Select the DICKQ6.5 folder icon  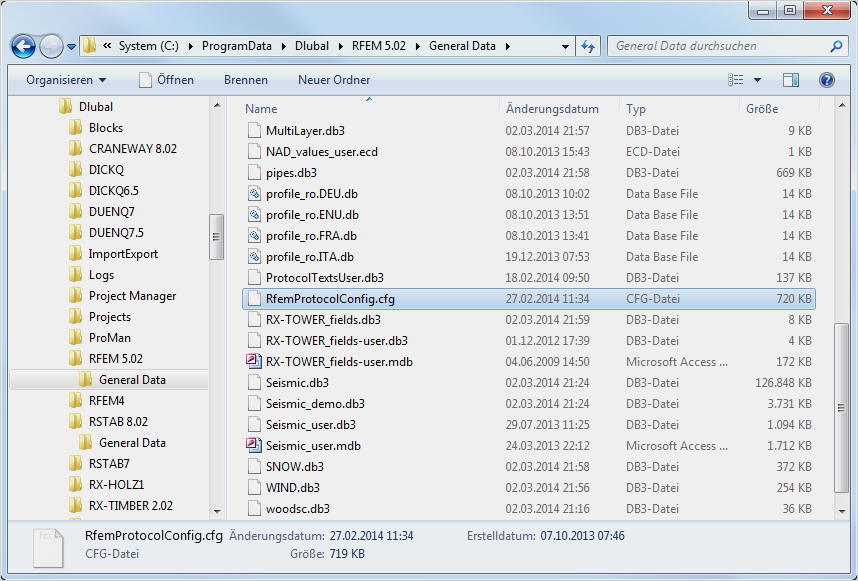tap(75, 190)
